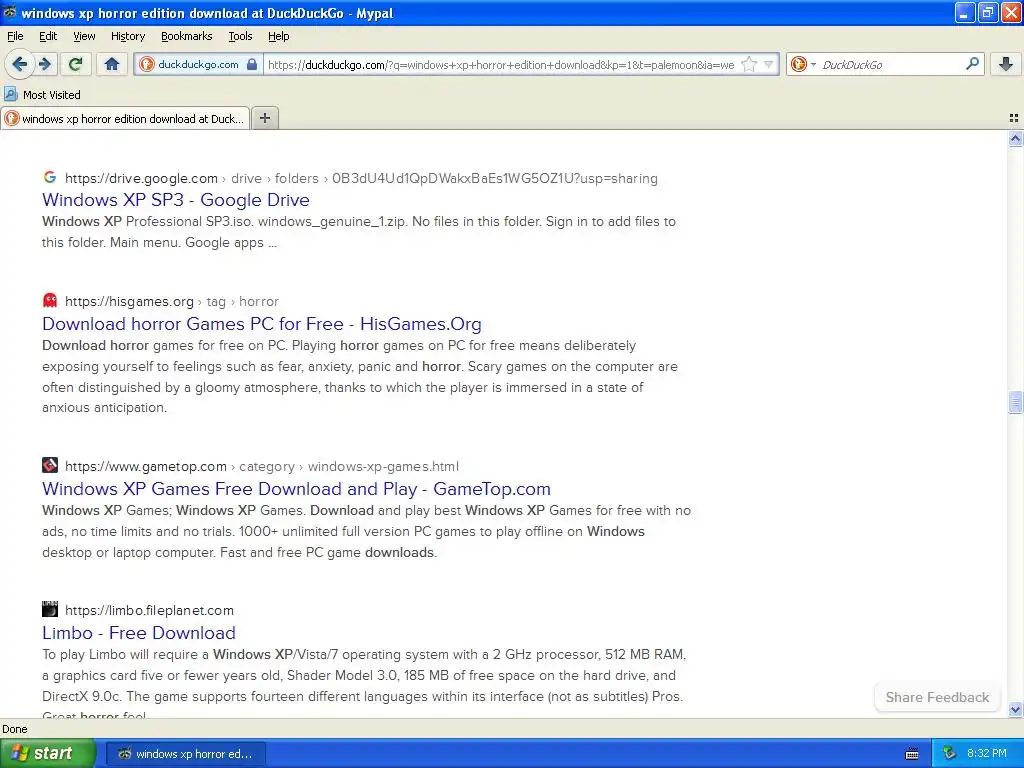Screen dimensions: 1024x768
Task: Click the www.gametop.com result URL
Action: click(x=146, y=466)
